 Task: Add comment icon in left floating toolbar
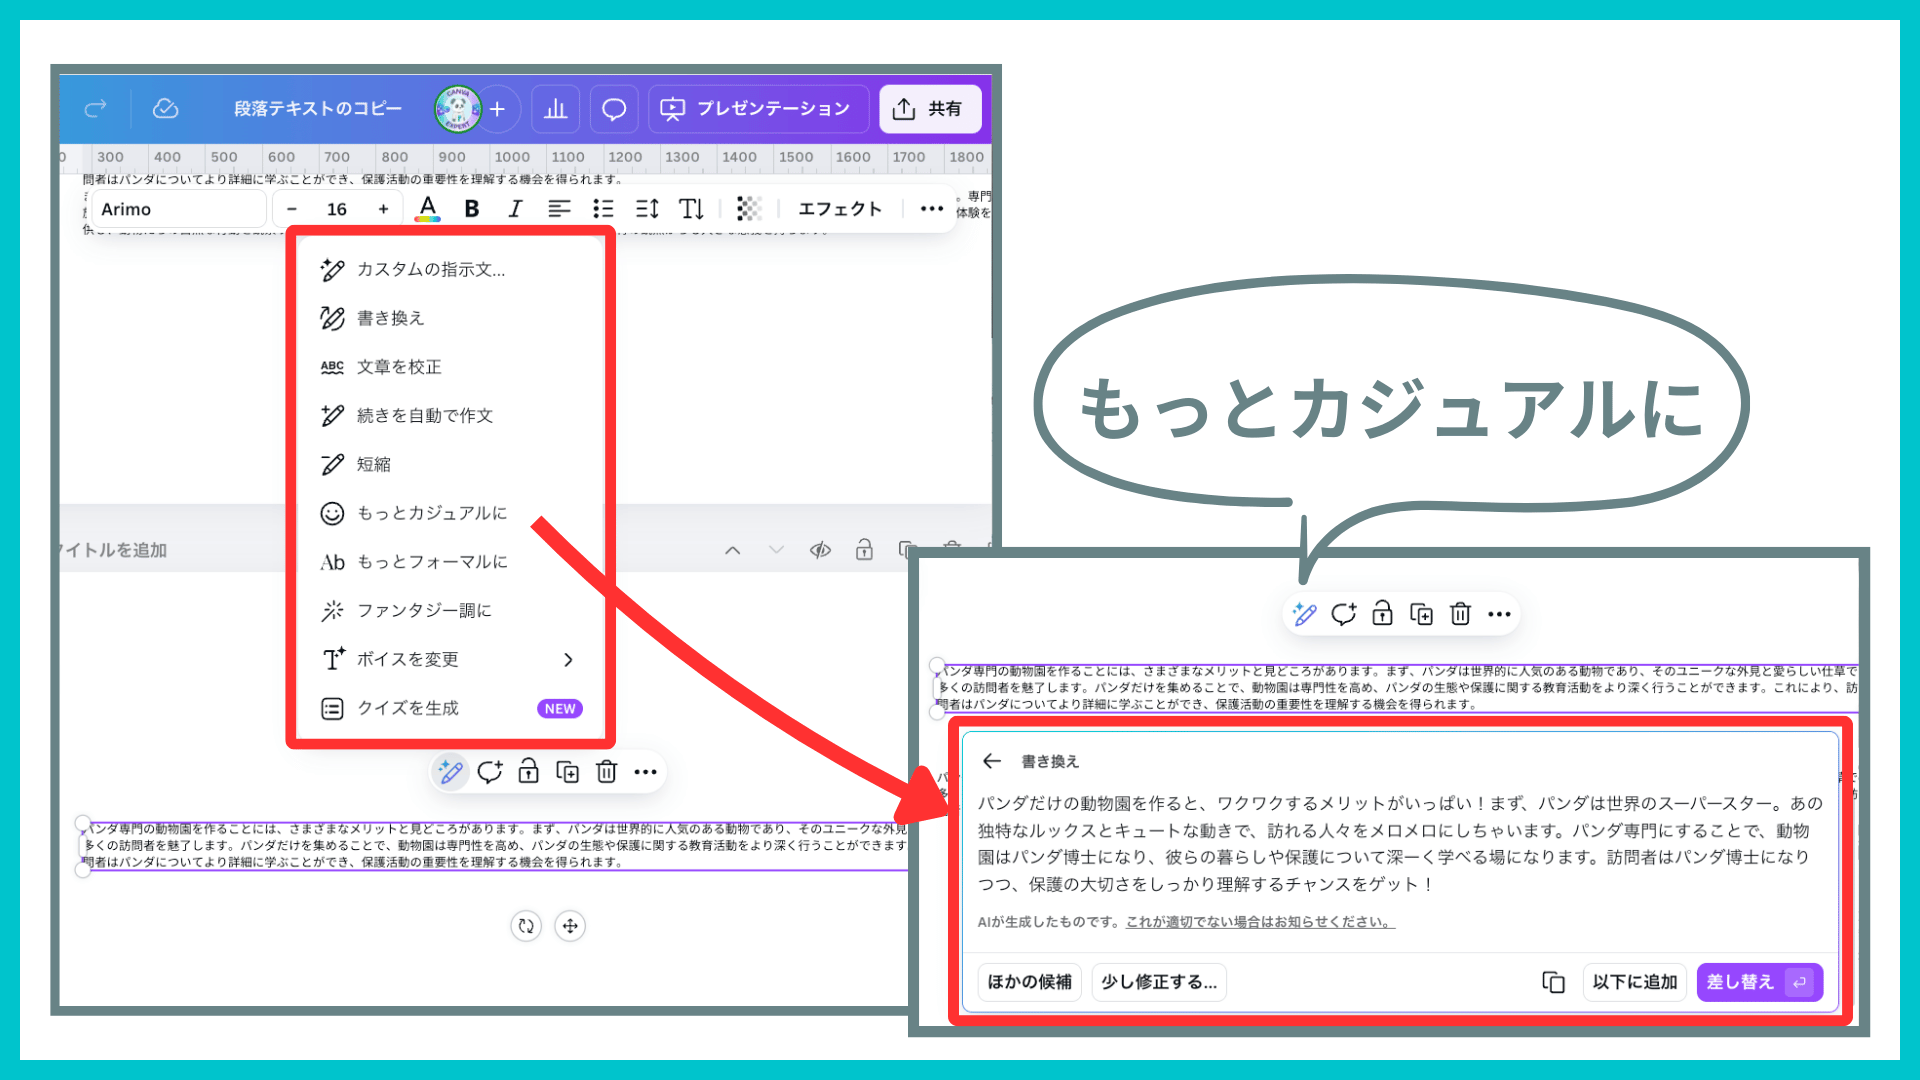pyautogui.click(x=490, y=772)
